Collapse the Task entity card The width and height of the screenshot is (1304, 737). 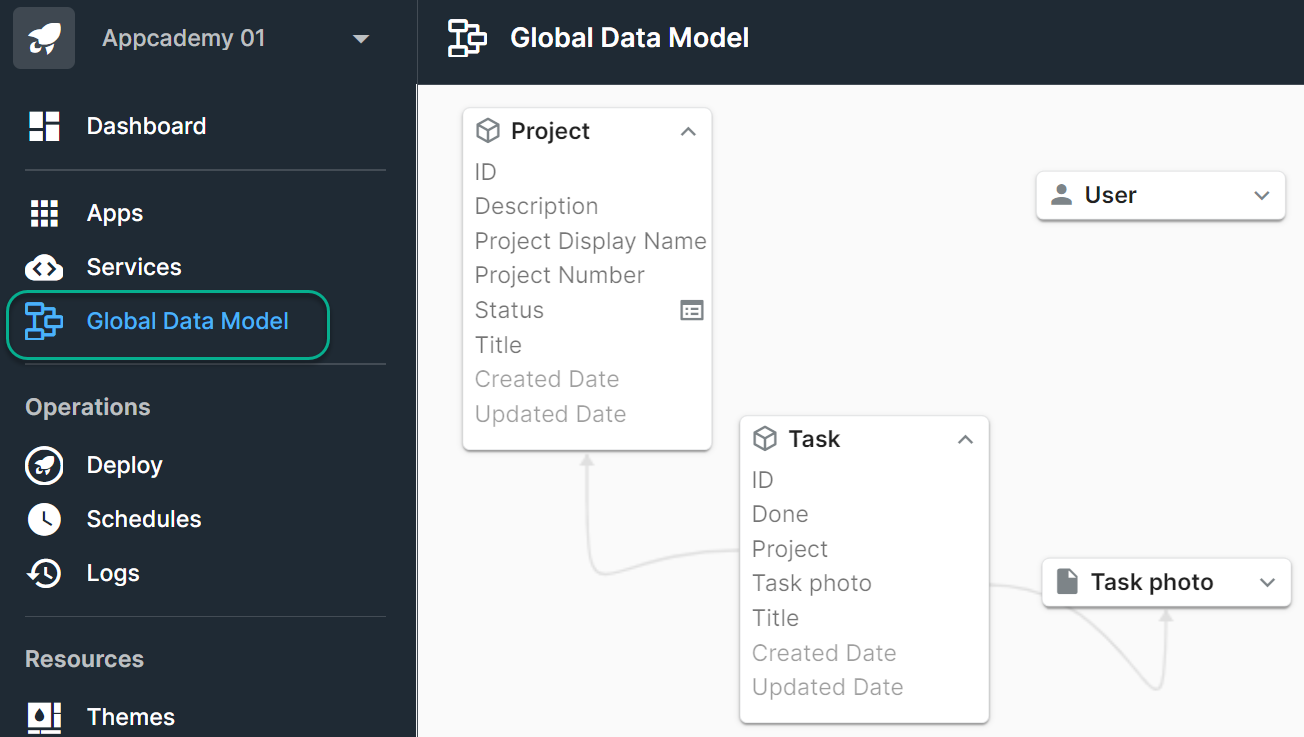pos(965,439)
